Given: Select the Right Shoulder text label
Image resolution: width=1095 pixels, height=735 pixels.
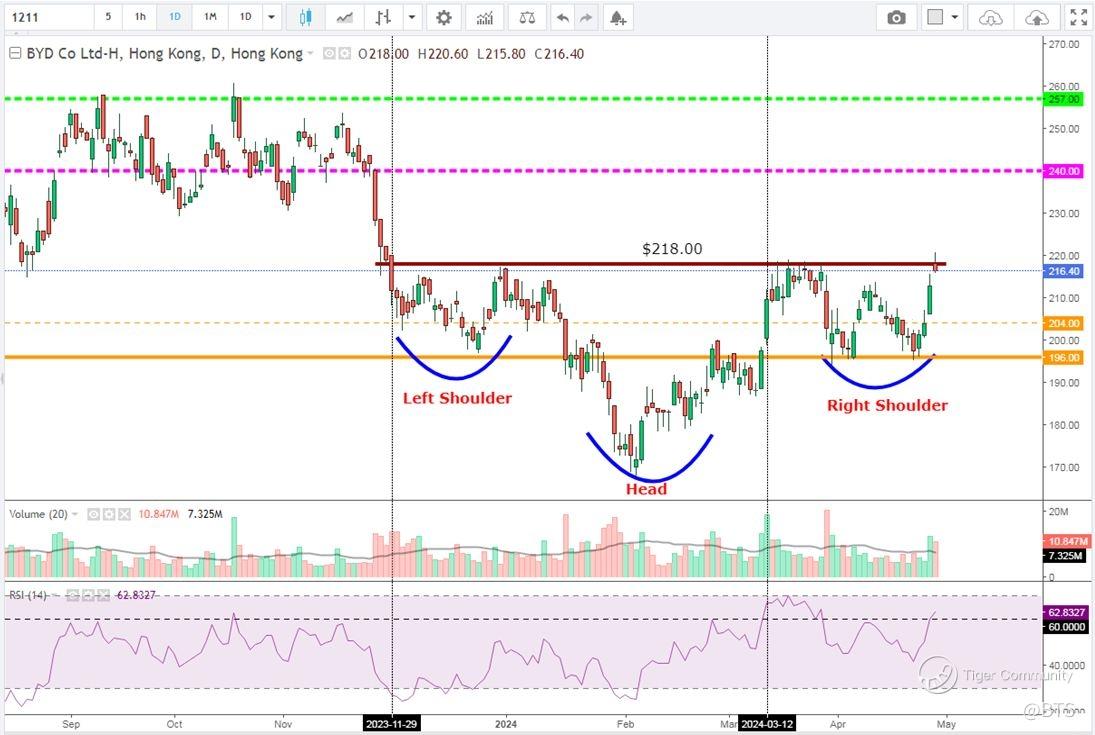Looking at the screenshot, I should (x=888, y=405).
